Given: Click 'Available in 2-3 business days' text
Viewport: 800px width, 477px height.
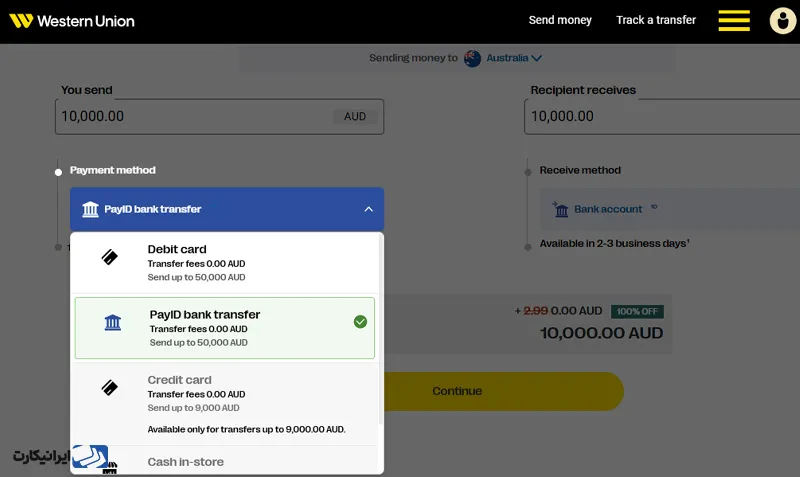Looking at the screenshot, I should coord(614,243).
